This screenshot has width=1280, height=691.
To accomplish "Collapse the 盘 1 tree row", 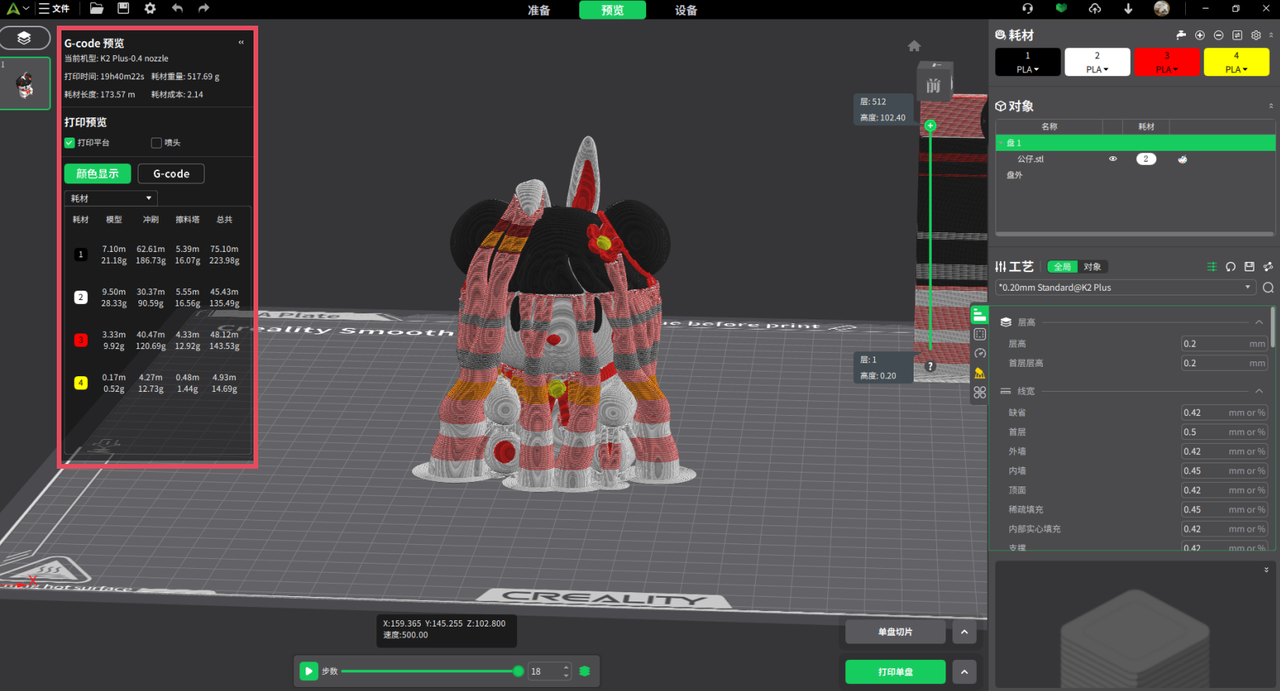I will (x=1001, y=143).
